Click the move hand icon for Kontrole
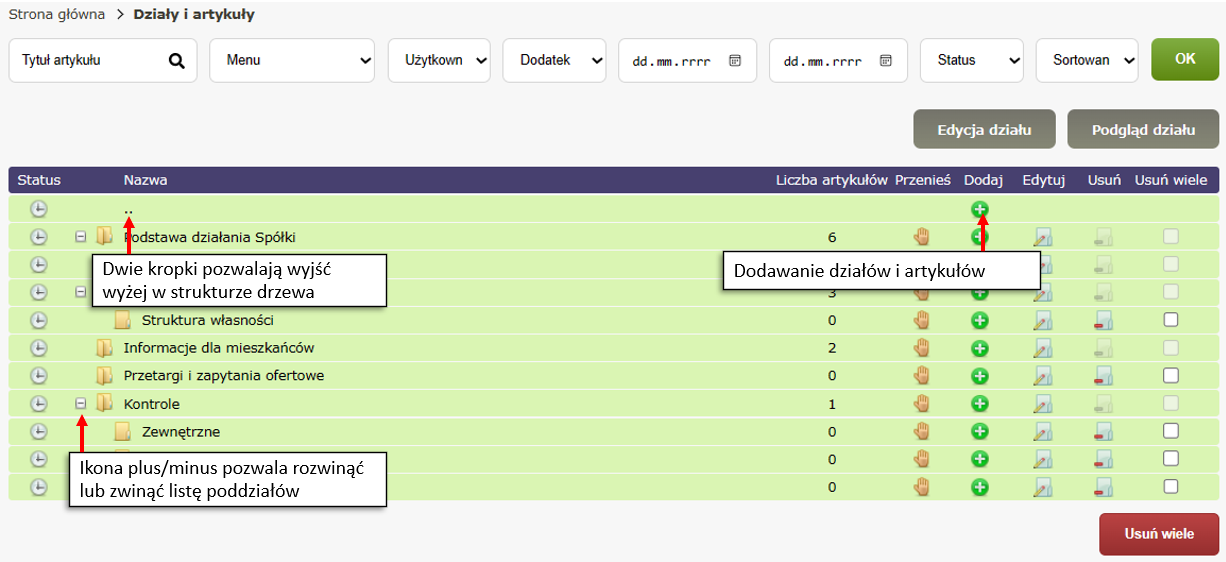Screen dimensions: 1226x562 [922, 404]
